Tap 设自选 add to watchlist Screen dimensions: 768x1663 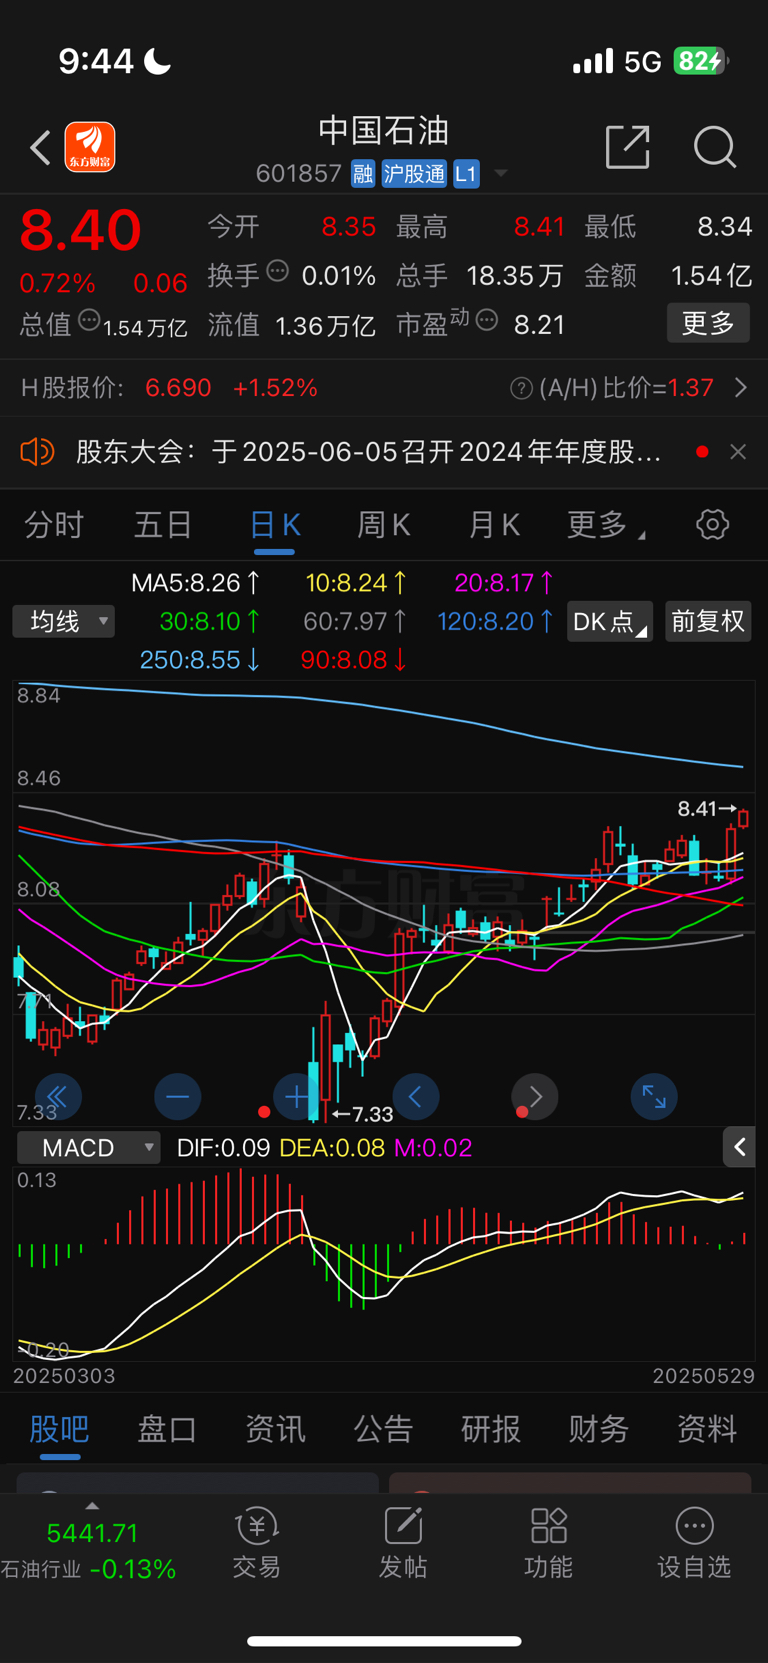(x=694, y=1543)
